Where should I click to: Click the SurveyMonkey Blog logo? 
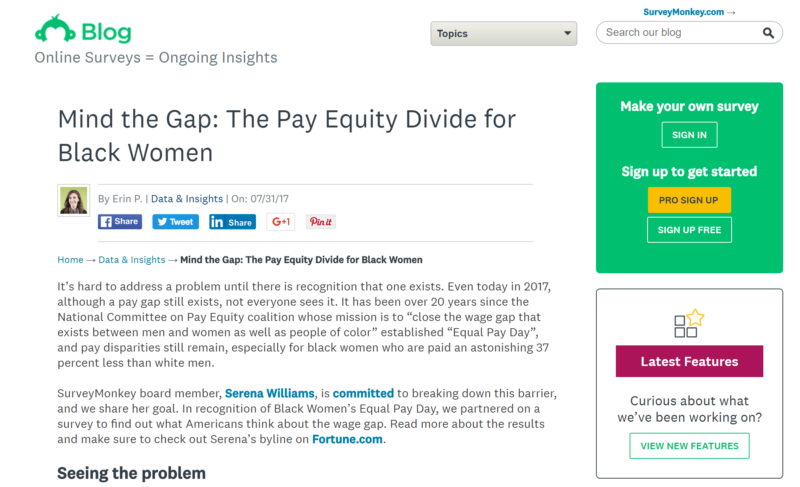(x=83, y=30)
